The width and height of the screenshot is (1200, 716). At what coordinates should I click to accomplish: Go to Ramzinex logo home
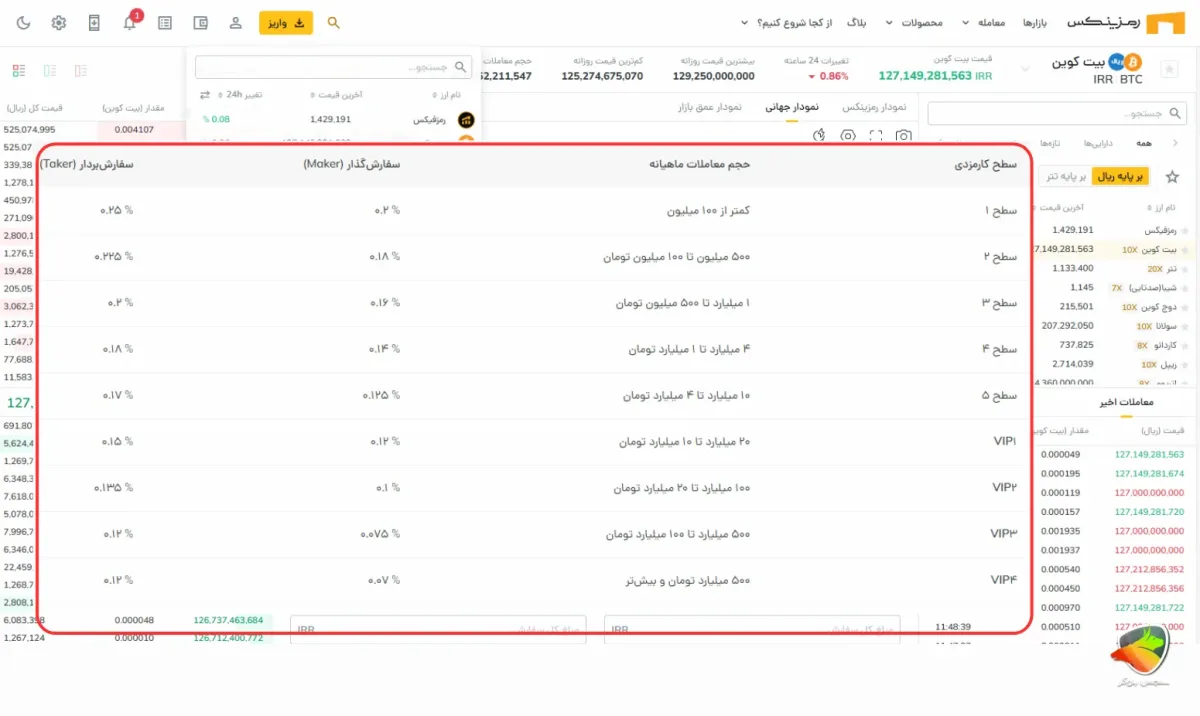pyautogui.click(x=1125, y=22)
